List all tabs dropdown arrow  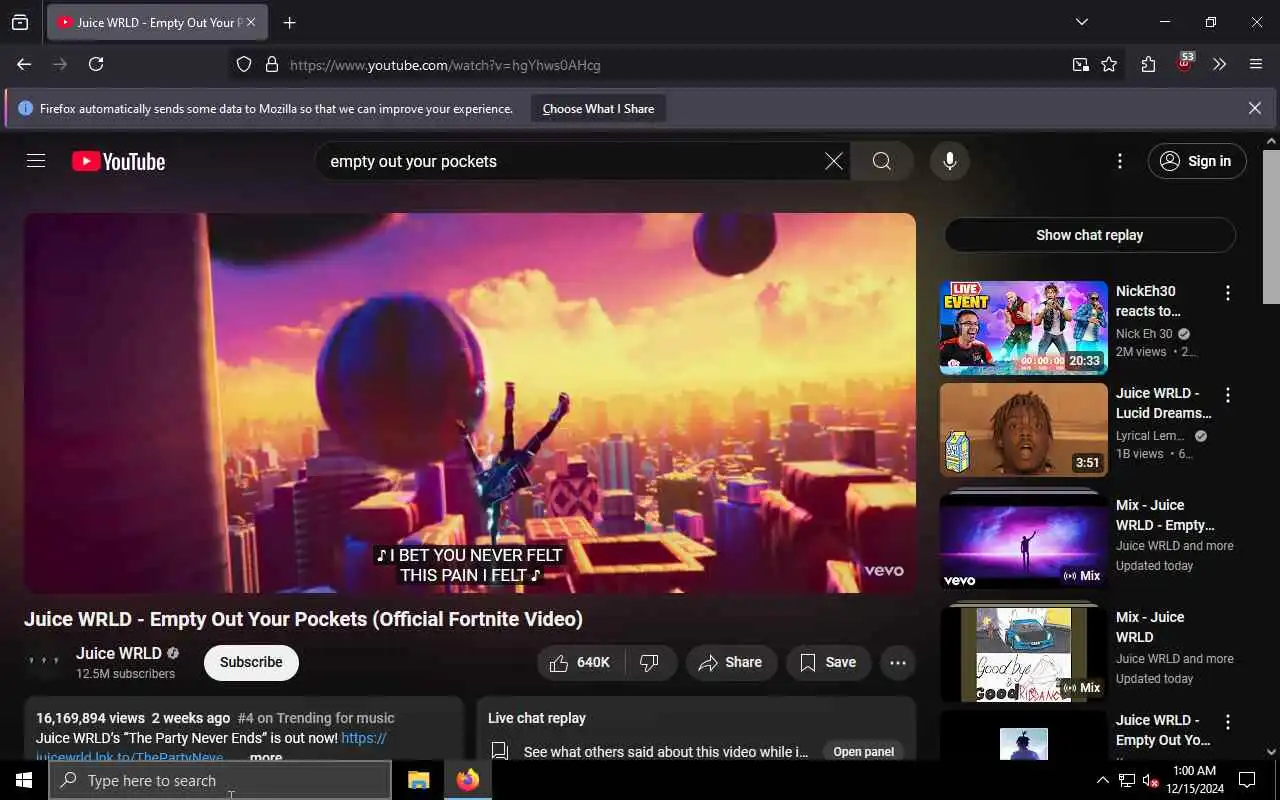point(1082,22)
